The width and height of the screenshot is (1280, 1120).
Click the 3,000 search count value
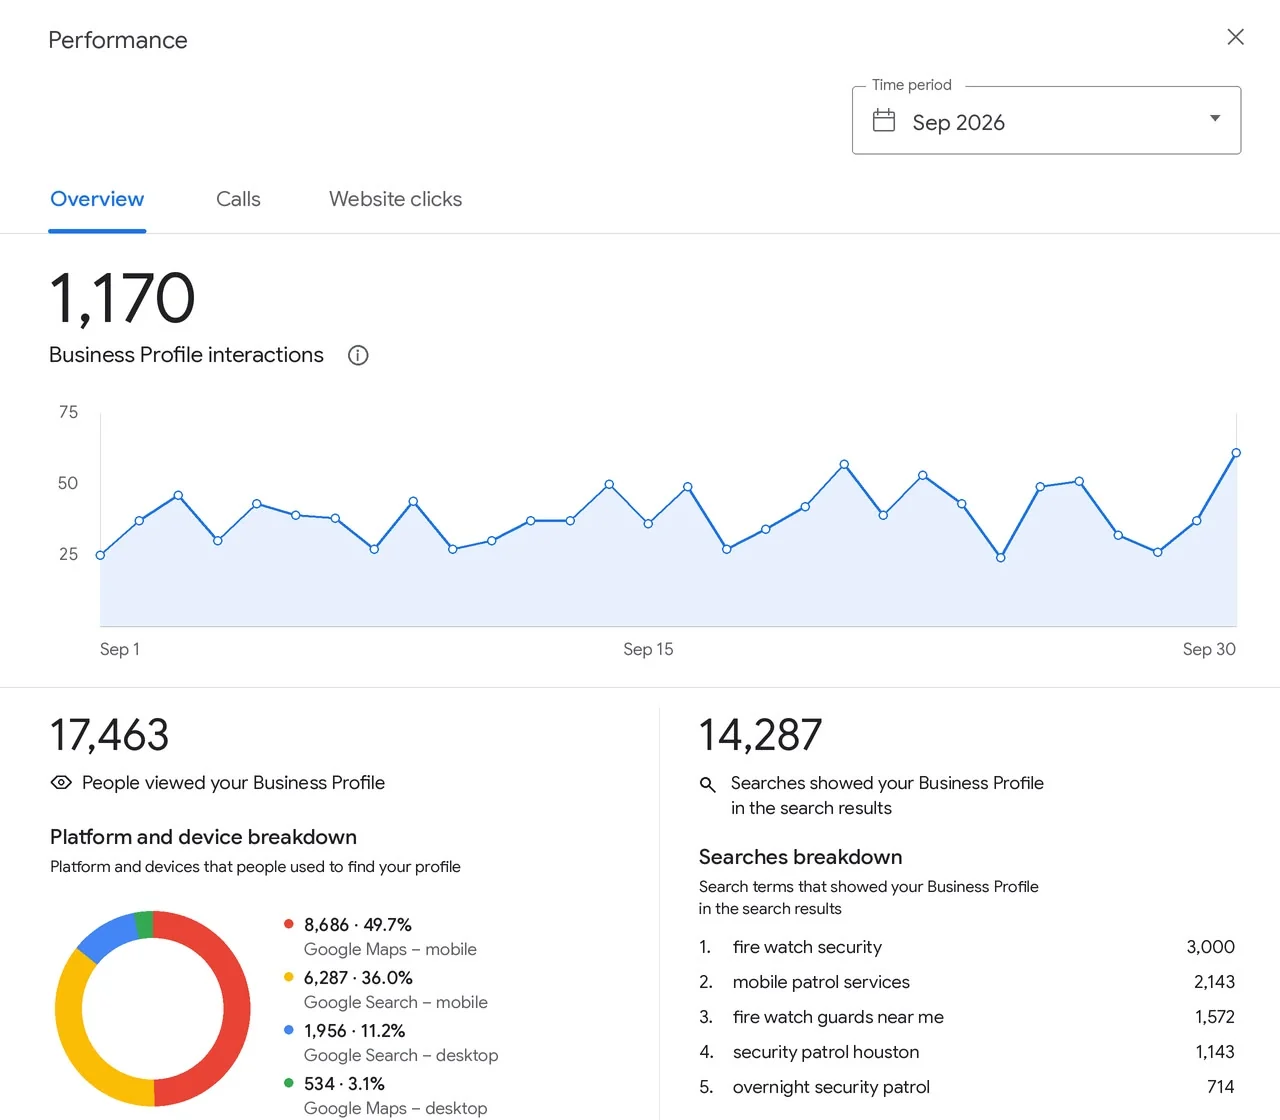click(1210, 947)
